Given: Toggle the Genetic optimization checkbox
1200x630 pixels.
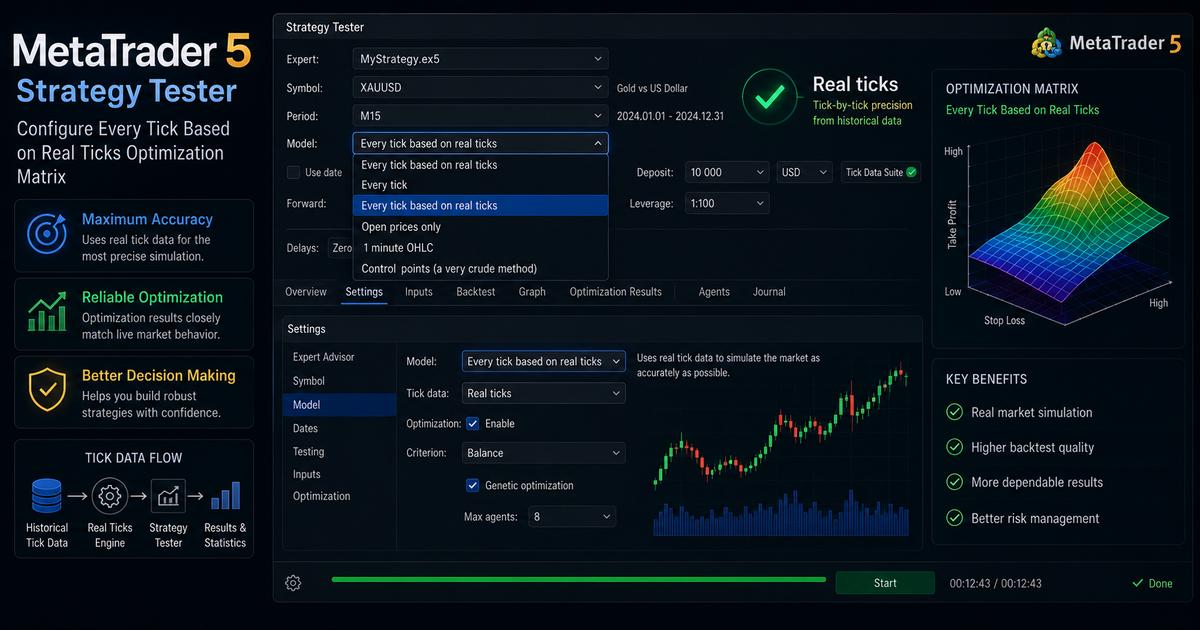Looking at the screenshot, I should [473, 485].
